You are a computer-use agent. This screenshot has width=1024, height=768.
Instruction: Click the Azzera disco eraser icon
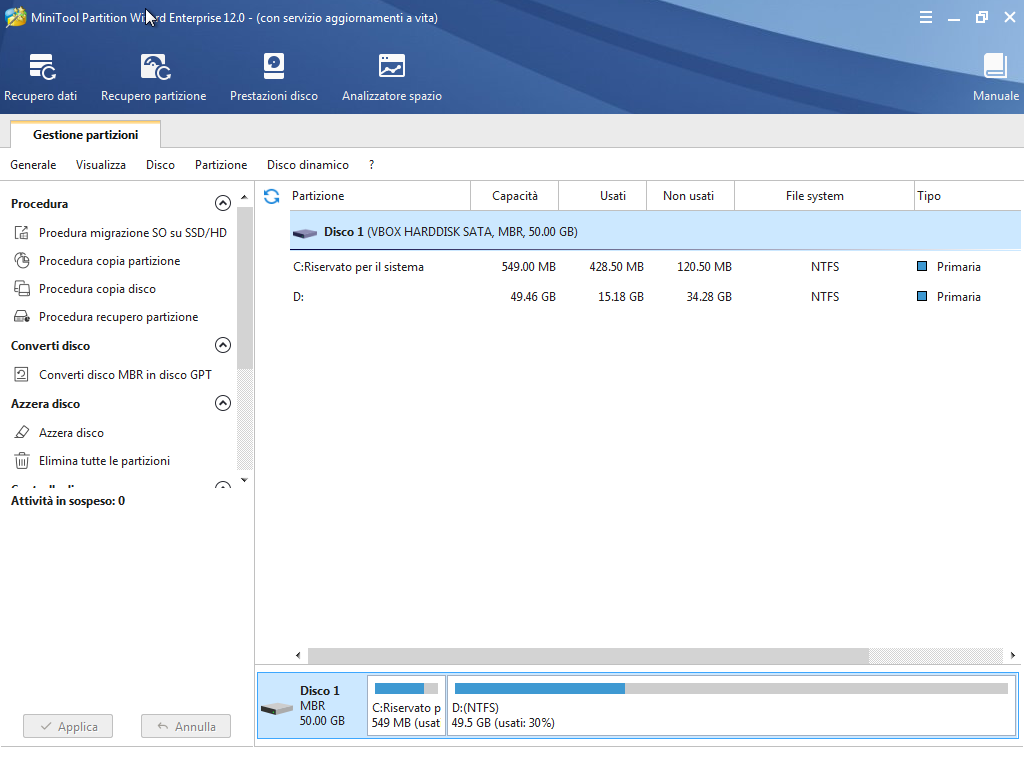tap(22, 432)
